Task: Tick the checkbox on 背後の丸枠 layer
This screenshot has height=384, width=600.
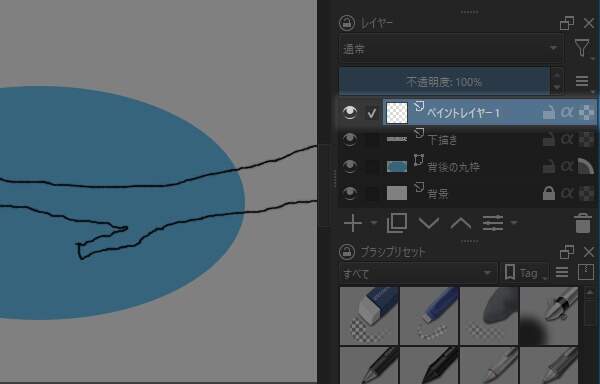Action: tap(371, 166)
